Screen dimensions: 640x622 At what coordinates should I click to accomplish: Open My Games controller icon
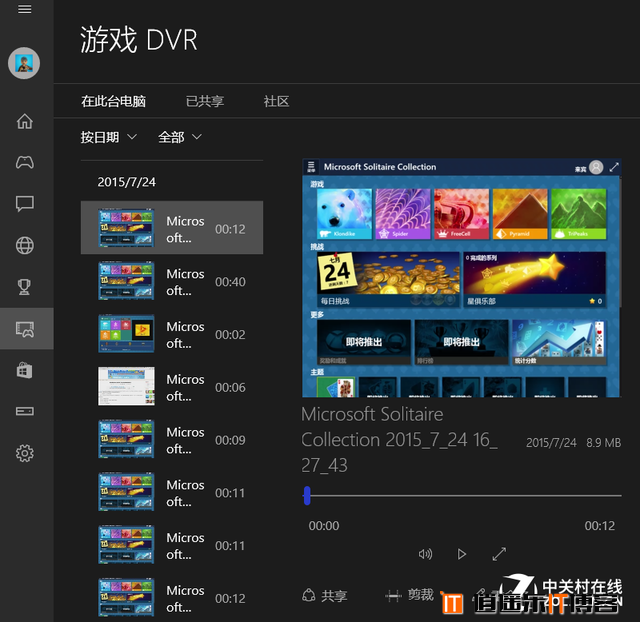[x=24, y=162]
